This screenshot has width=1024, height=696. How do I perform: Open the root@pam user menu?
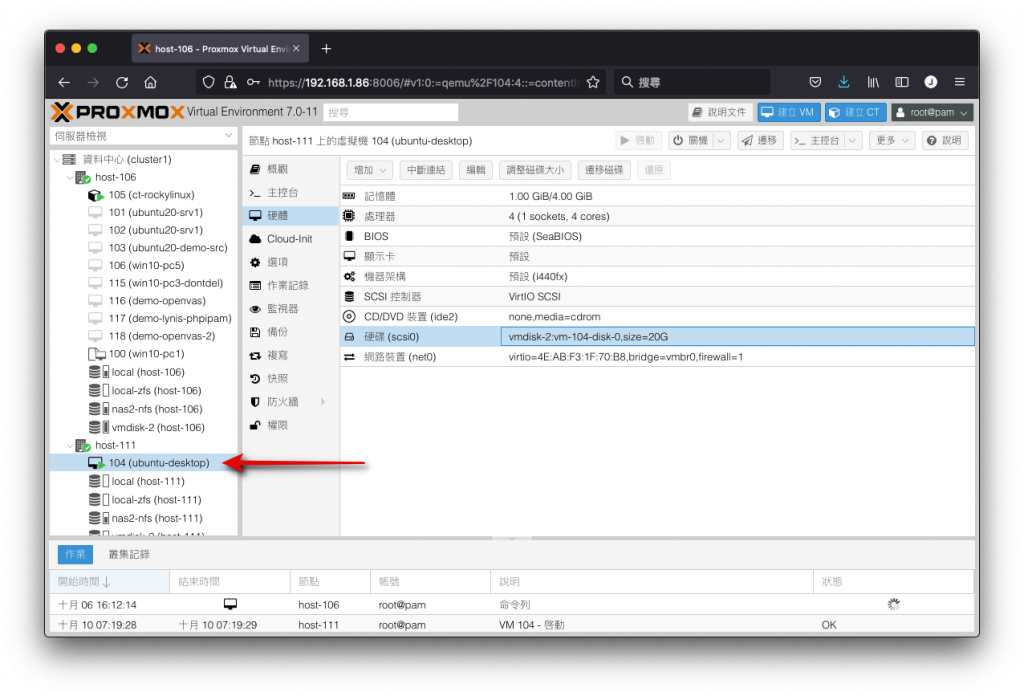[x=932, y=112]
